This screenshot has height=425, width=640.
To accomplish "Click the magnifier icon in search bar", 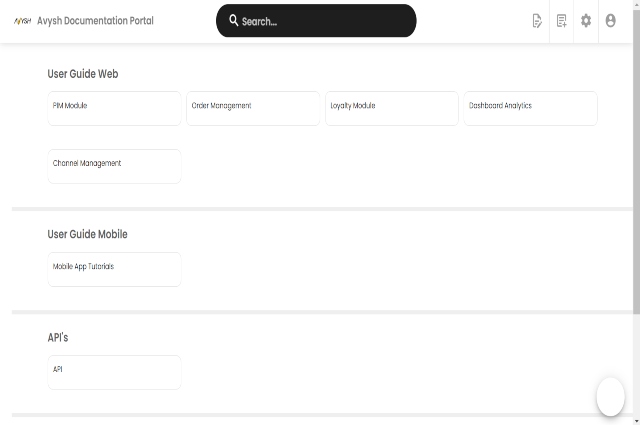I will click(233, 20).
